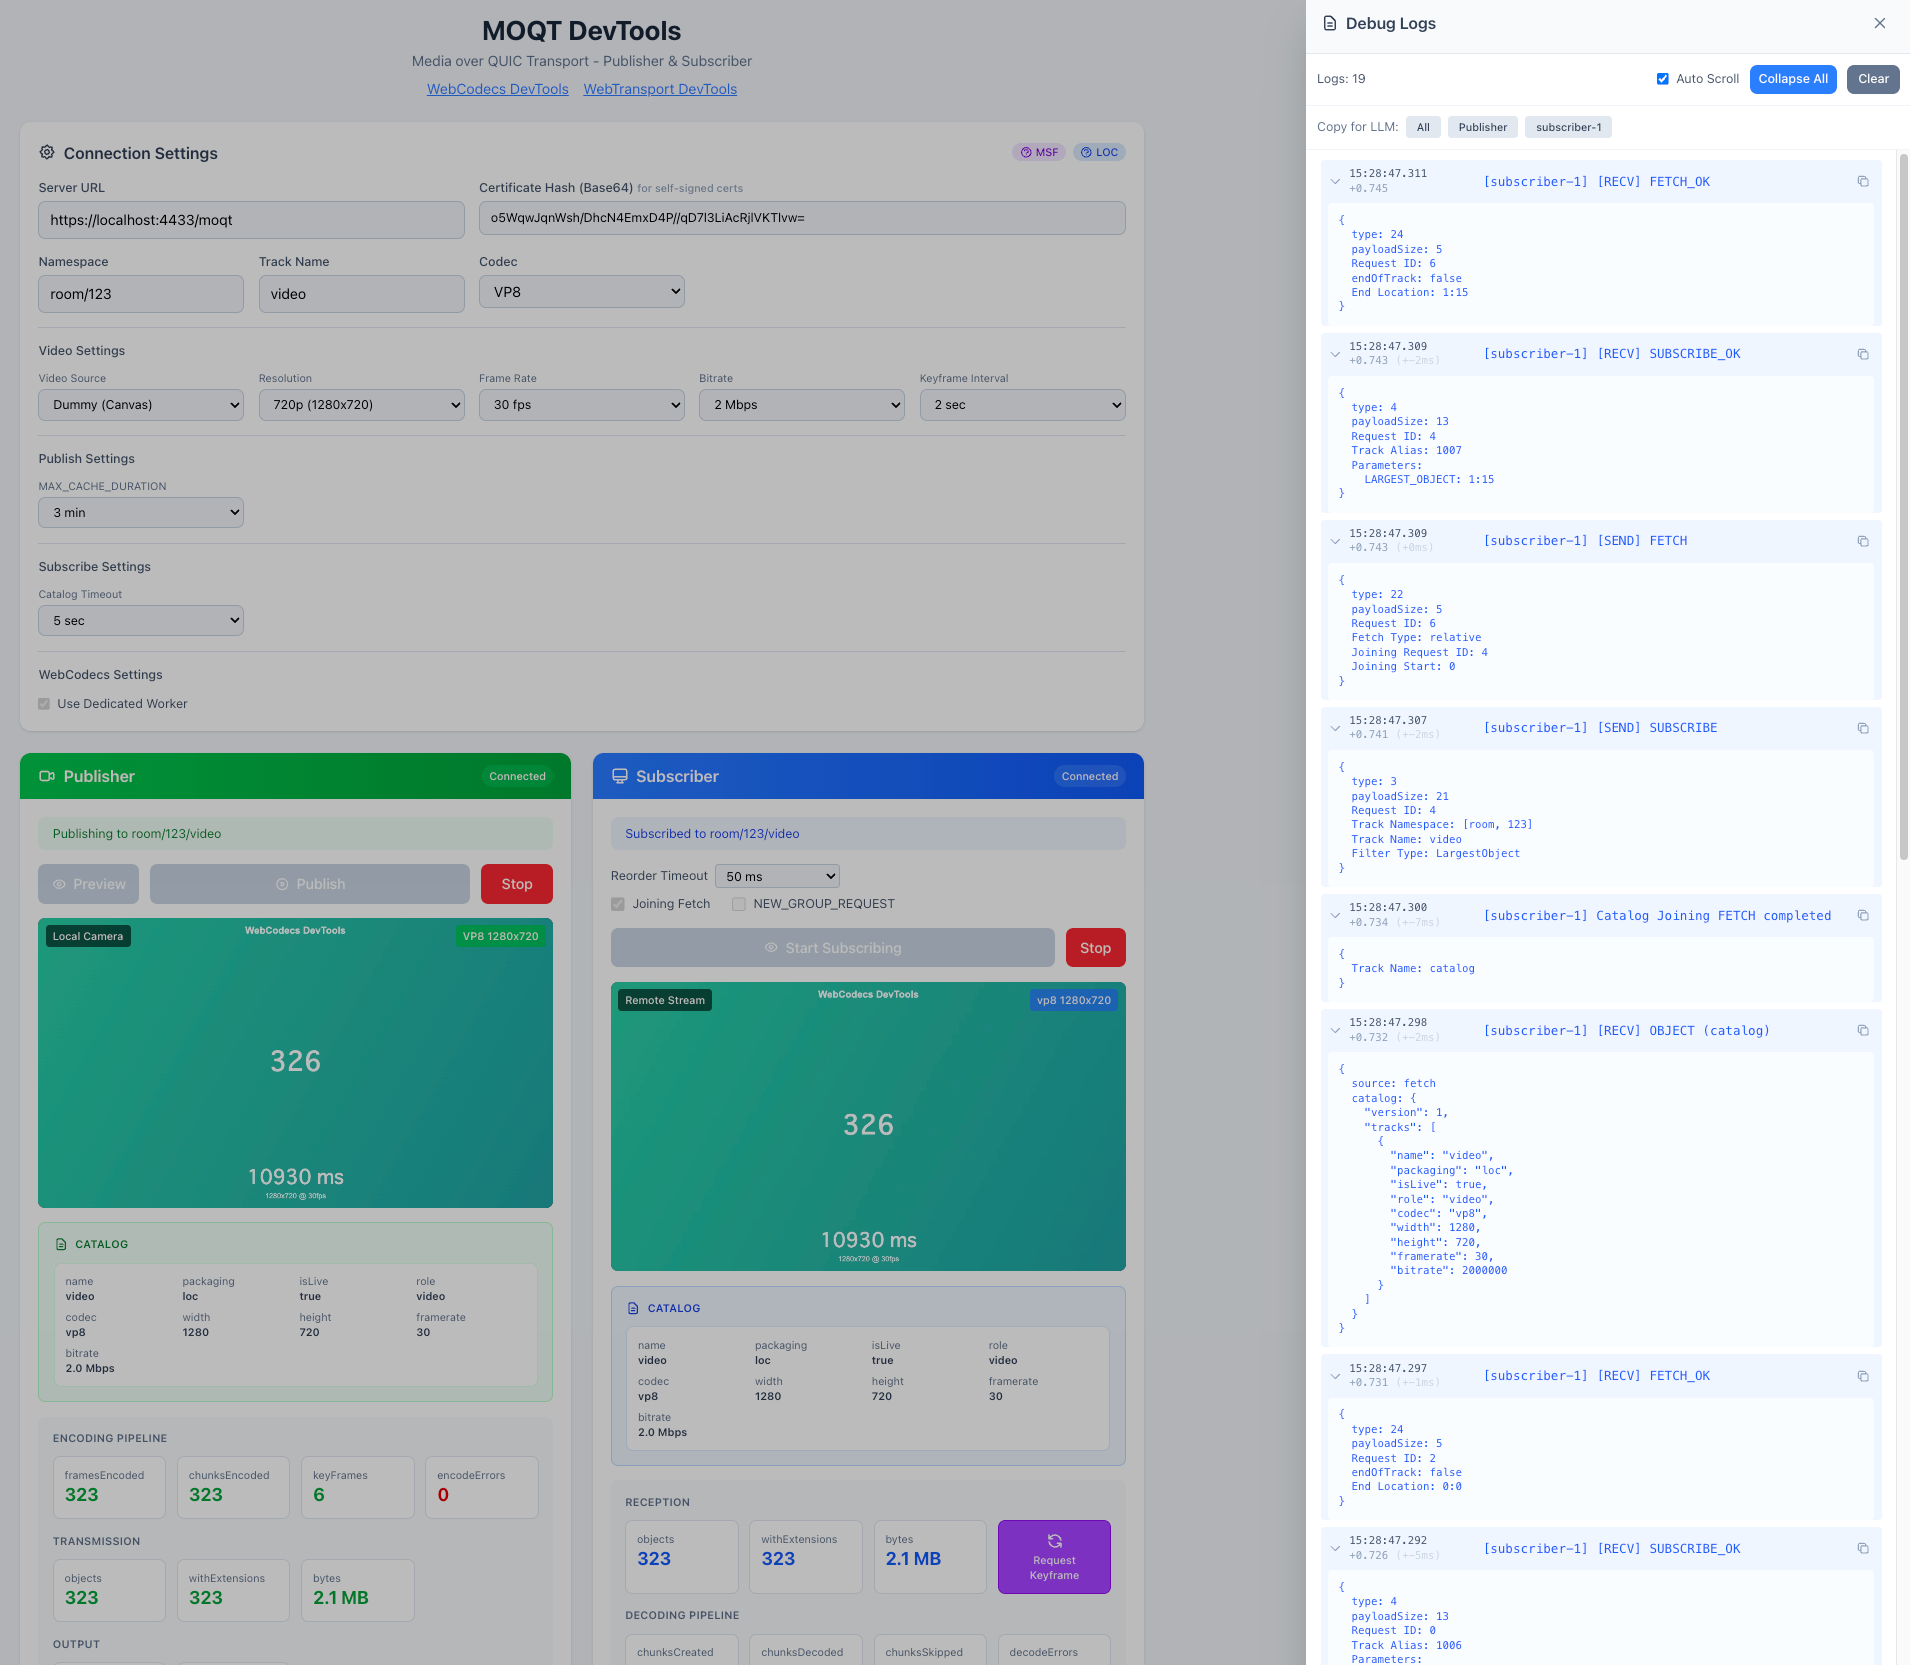Copy the Catalog Joining FETCH completed log
This screenshot has width=1910, height=1665.
[x=1863, y=916]
